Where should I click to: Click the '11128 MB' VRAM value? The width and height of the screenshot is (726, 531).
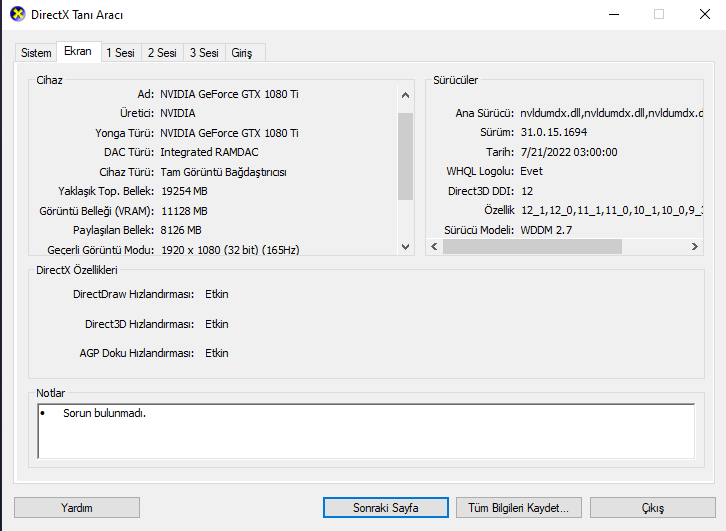tap(184, 211)
